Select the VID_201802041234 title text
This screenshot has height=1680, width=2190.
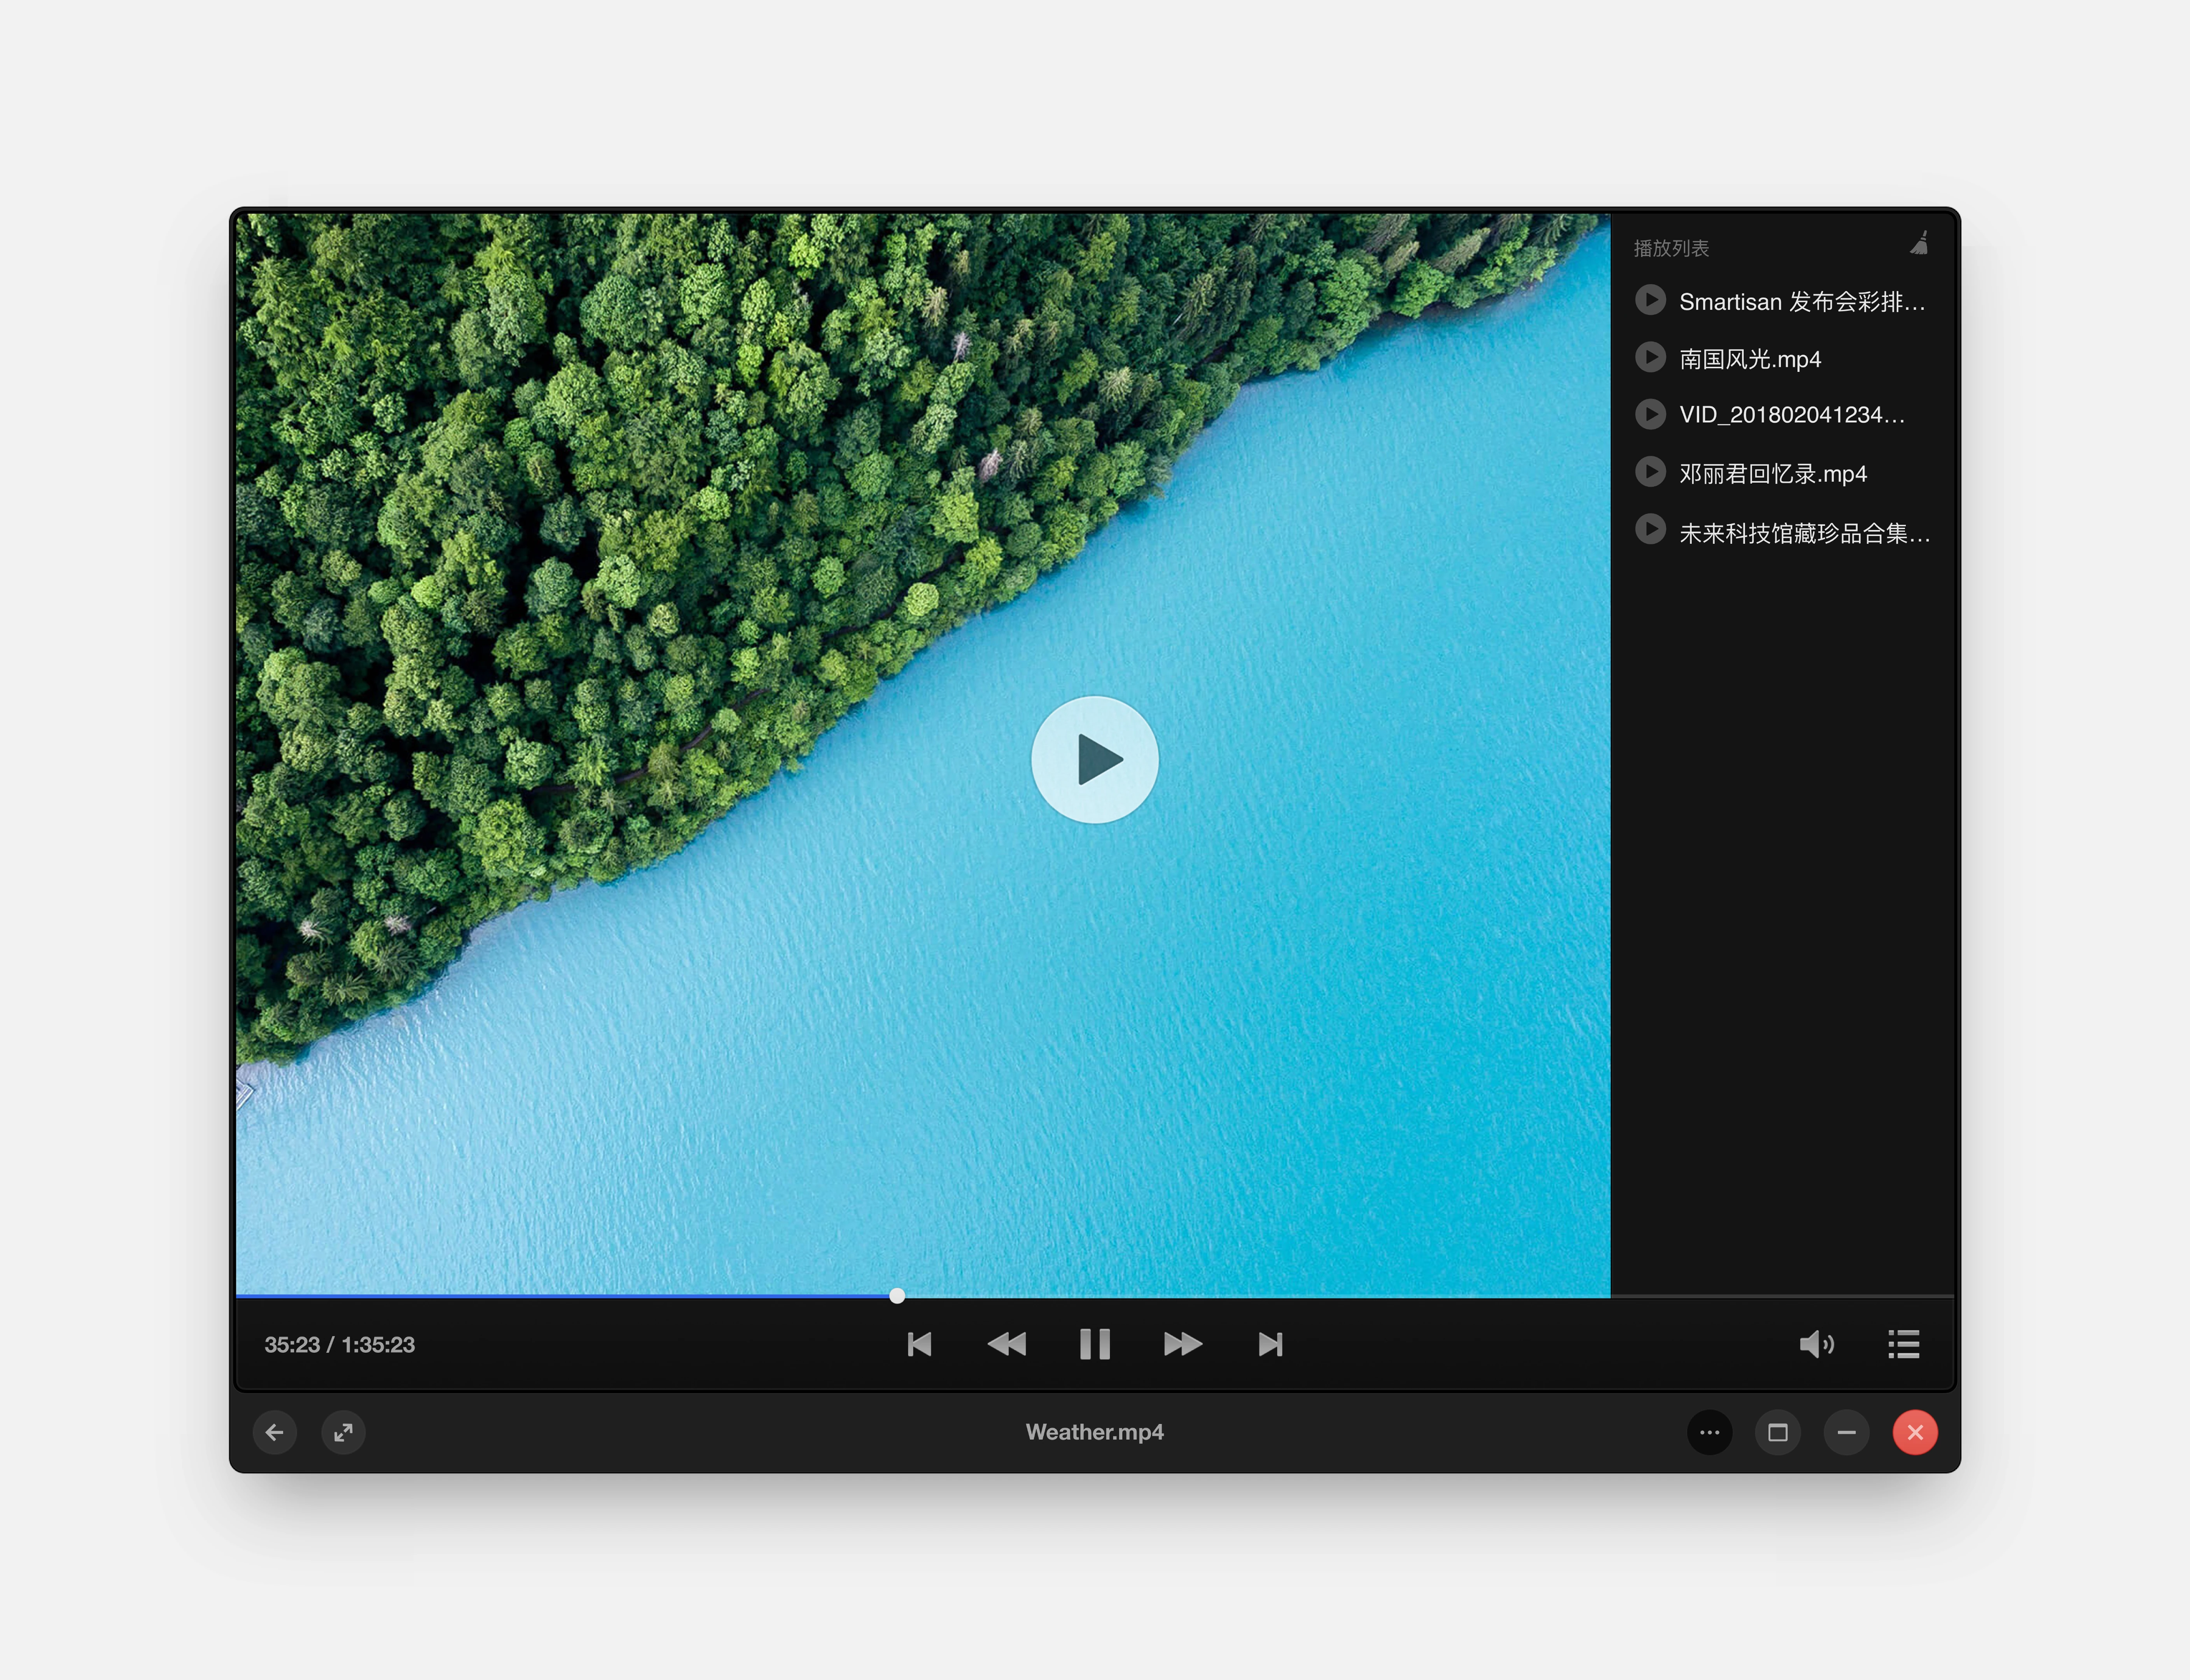1792,415
